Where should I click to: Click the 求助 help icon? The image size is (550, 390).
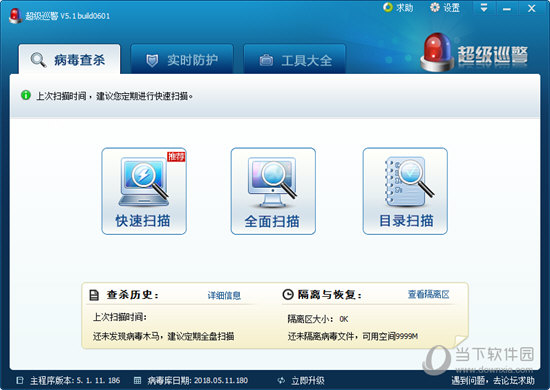point(388,7)
